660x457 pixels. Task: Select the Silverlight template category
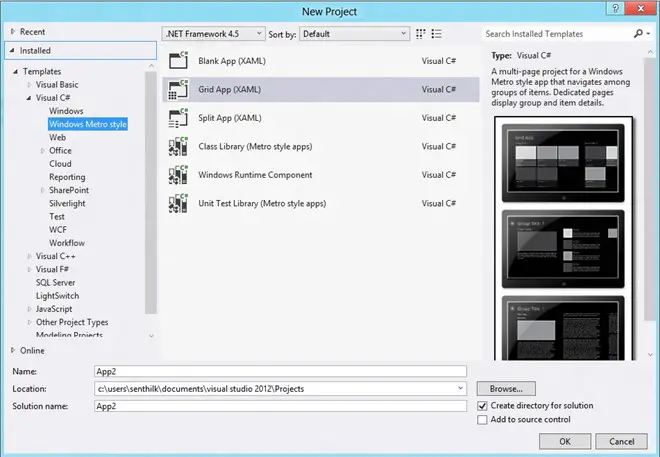(67, 203)
